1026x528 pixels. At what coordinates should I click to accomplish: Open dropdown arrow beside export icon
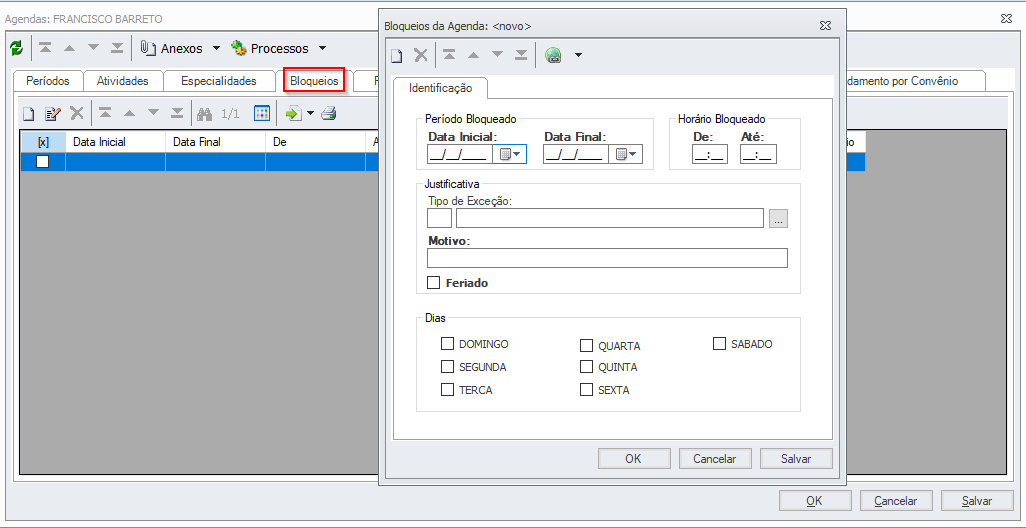coord(310,114)
